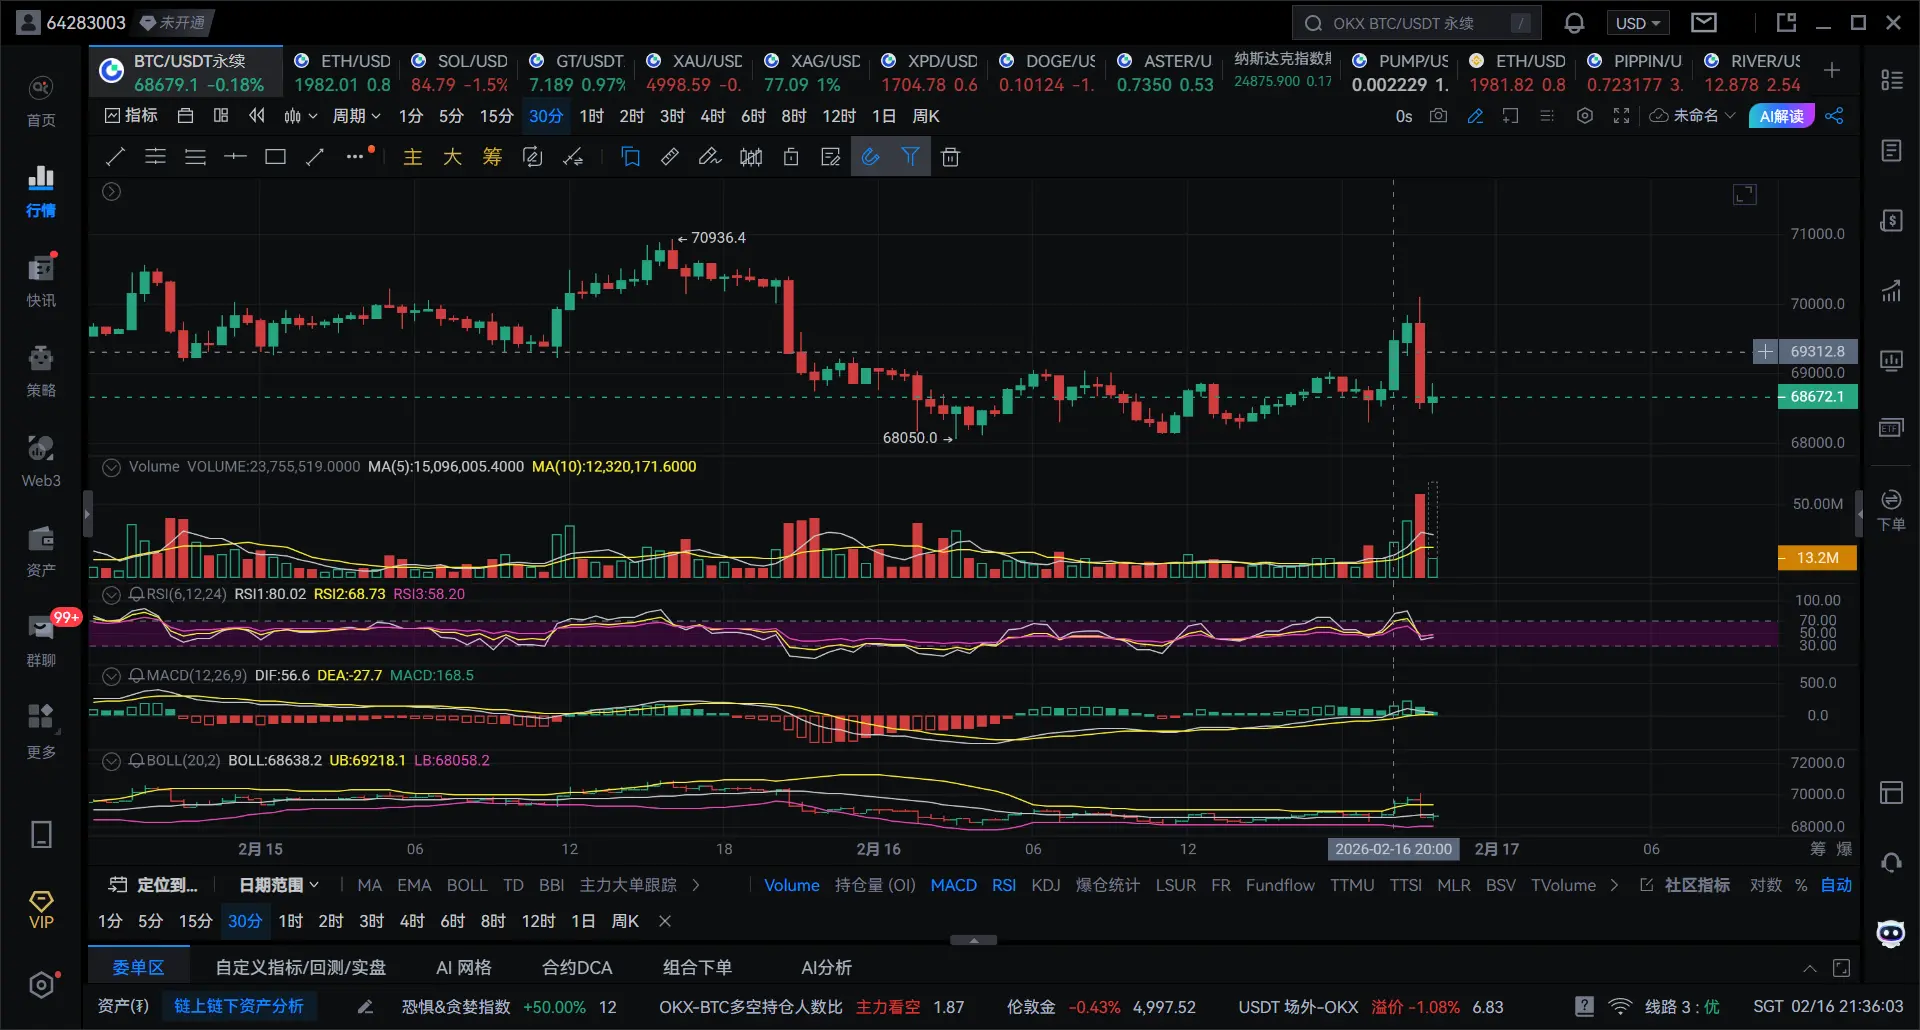Open the 未命名 layout dropdown

[x=1692, y=116]
